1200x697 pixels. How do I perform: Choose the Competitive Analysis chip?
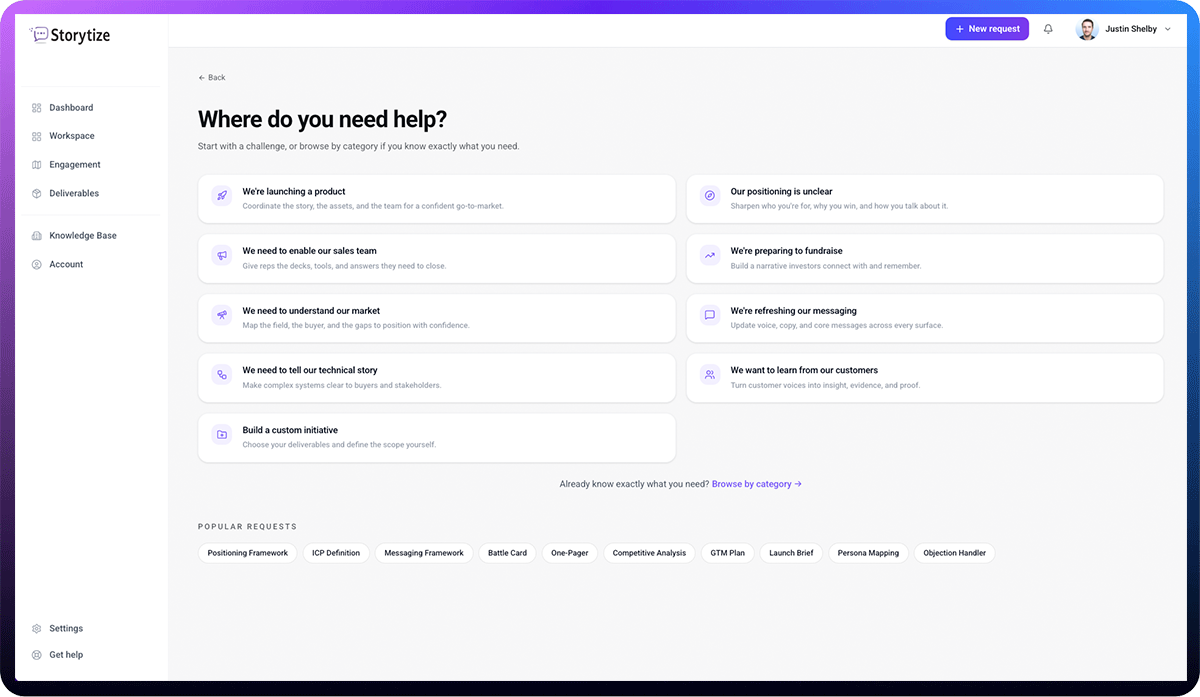[650, 553]
